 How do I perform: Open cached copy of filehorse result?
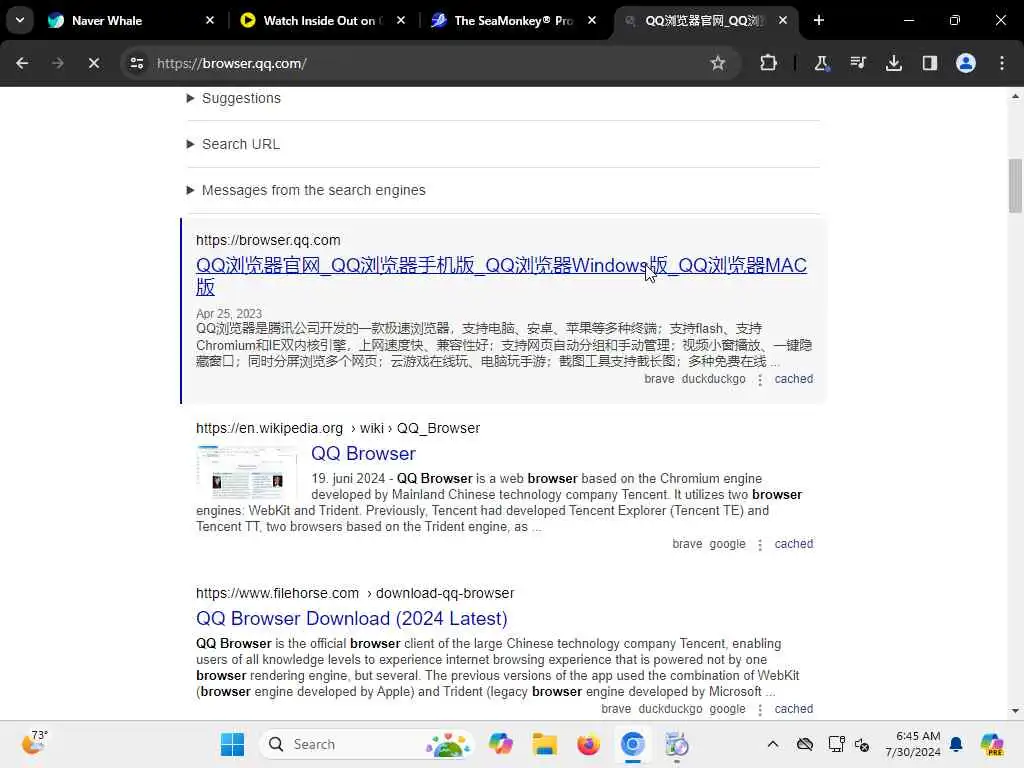pos(793,709)
